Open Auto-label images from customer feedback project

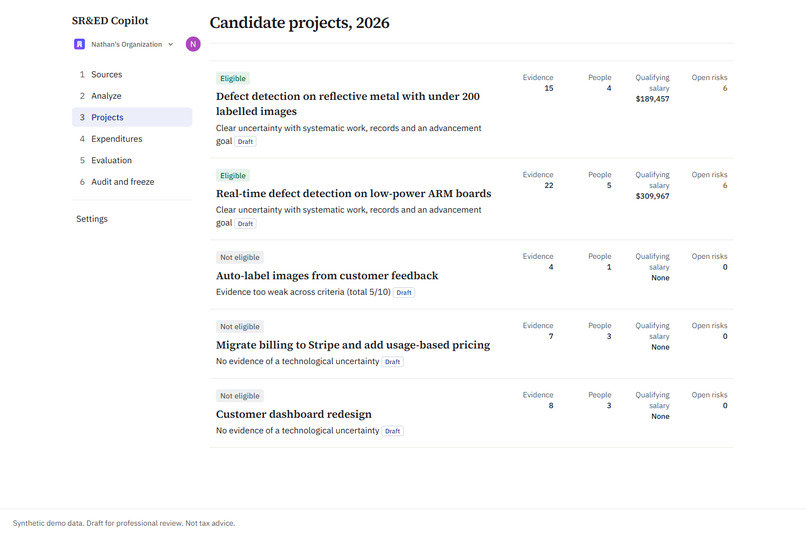[x=327, y=275]
